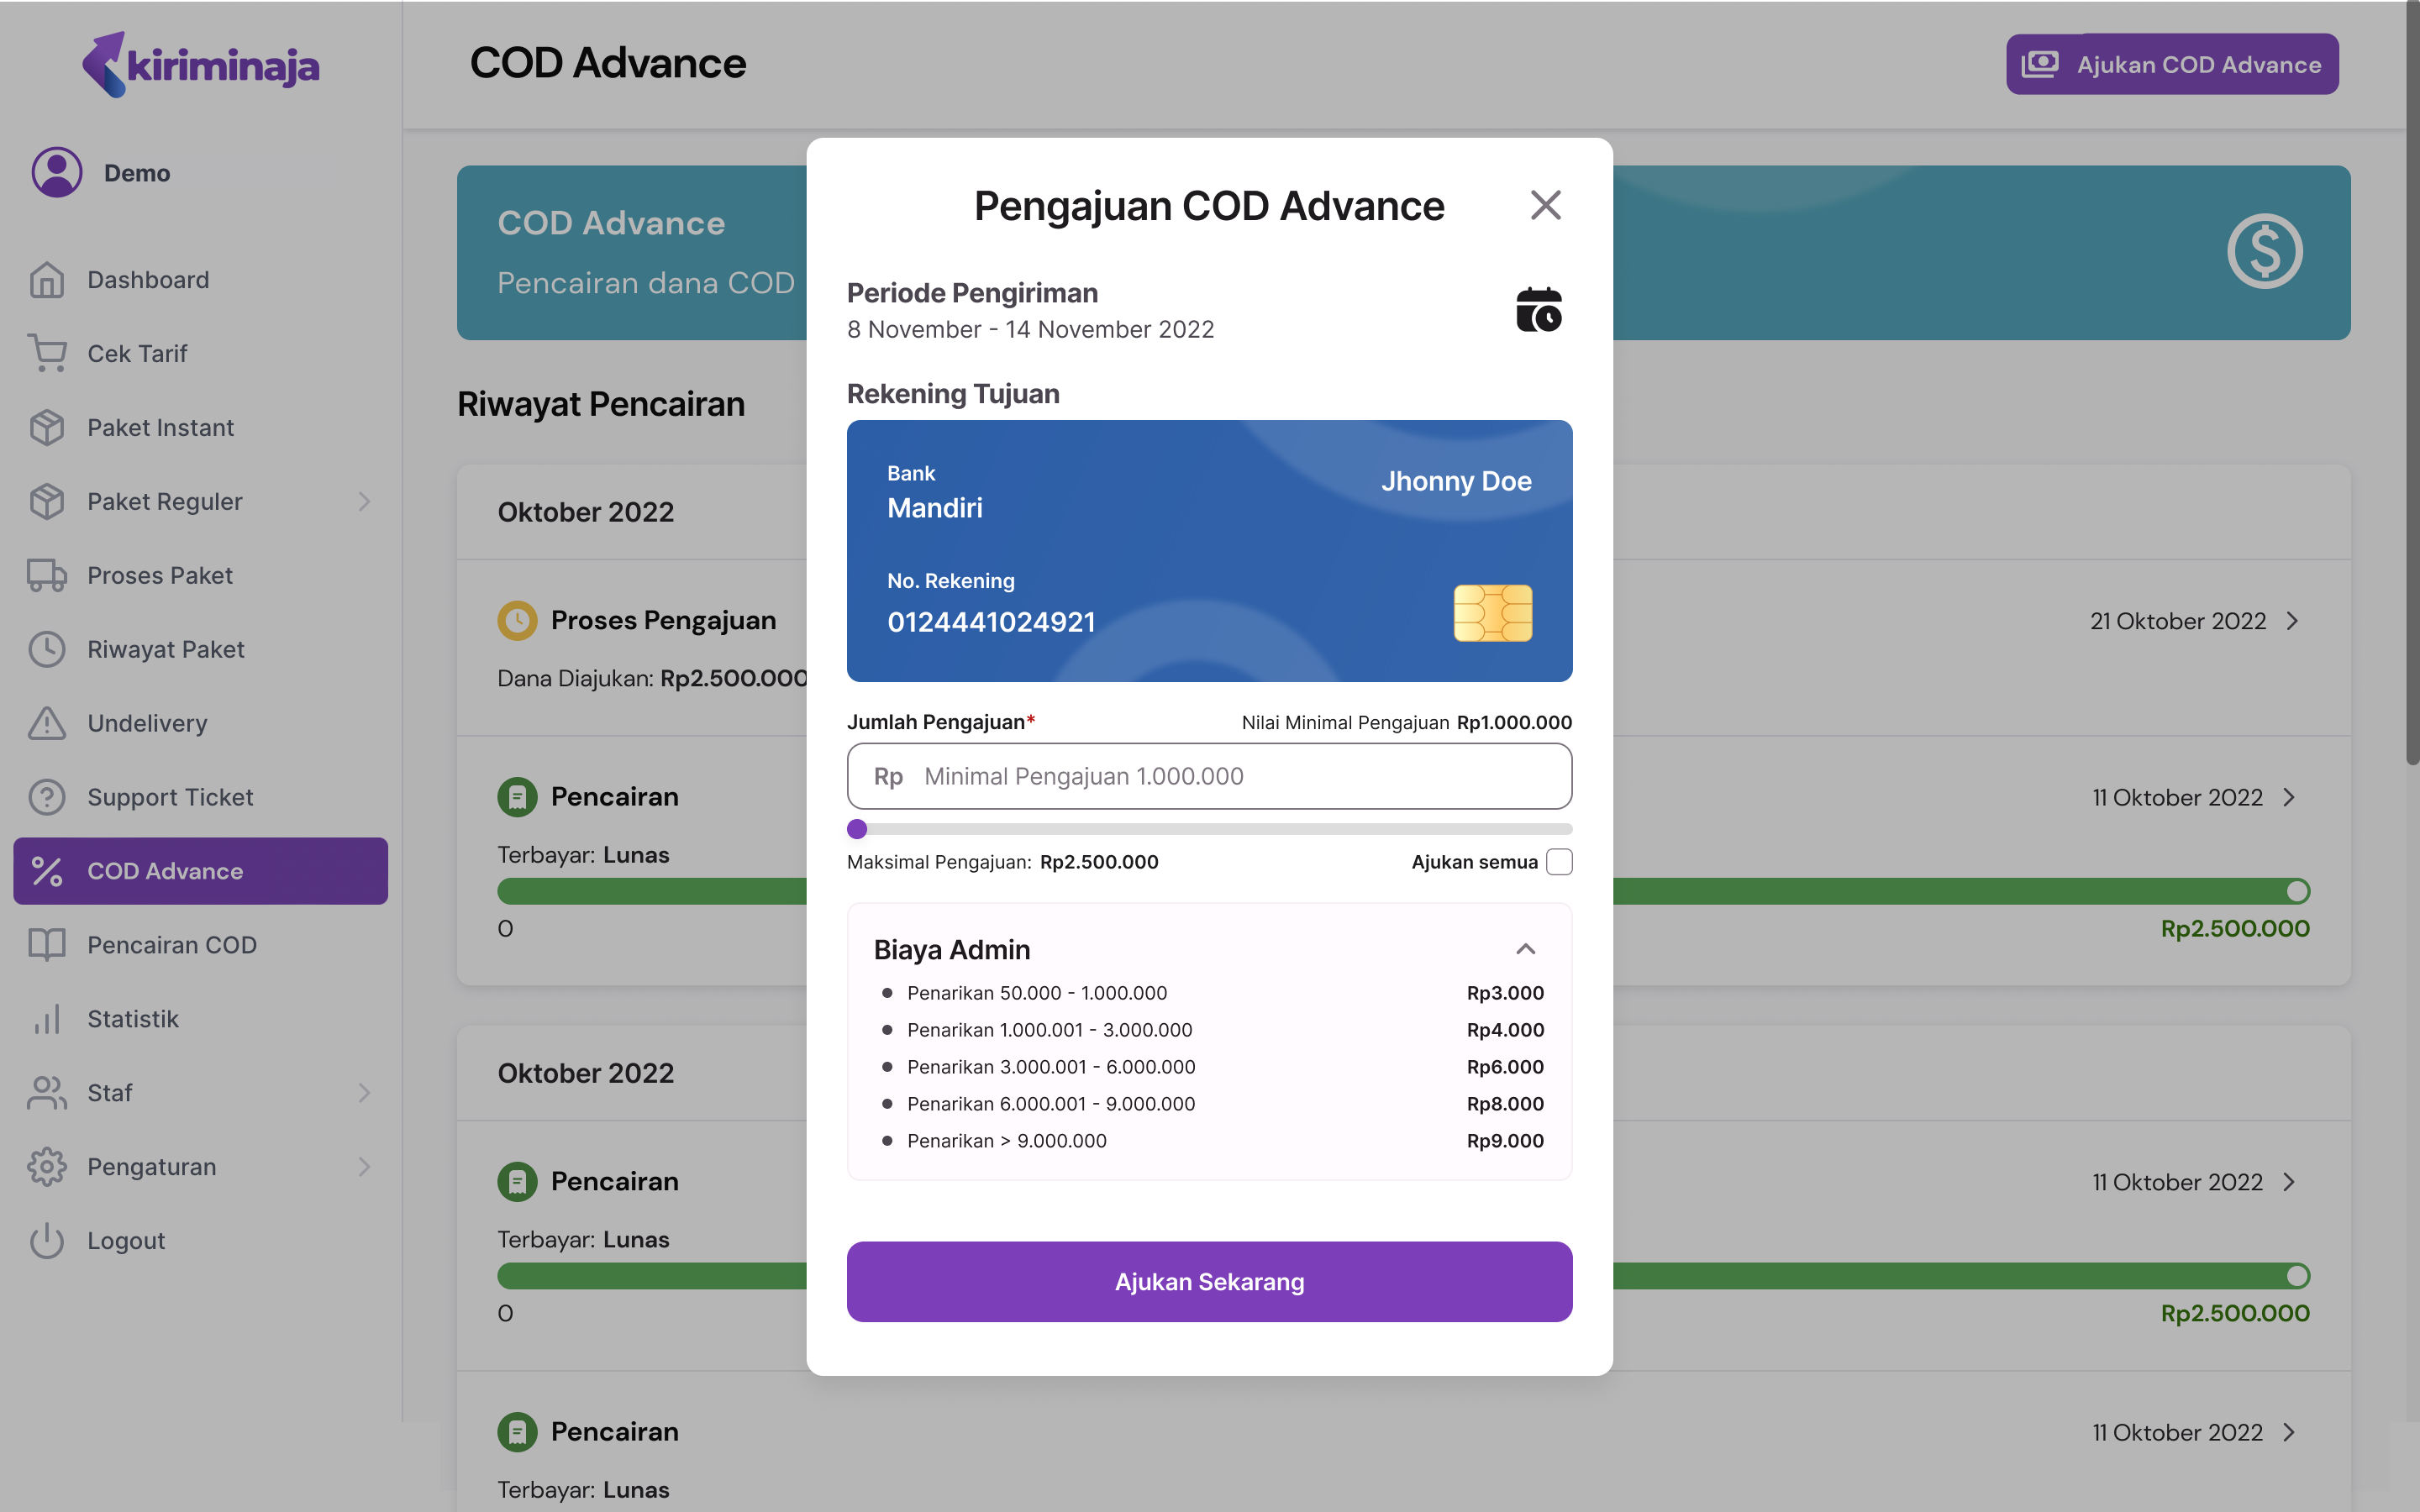Click the Mandiri bank name
The width and height of the screenshot is (2420, 1512).
[x=934, y=508]
